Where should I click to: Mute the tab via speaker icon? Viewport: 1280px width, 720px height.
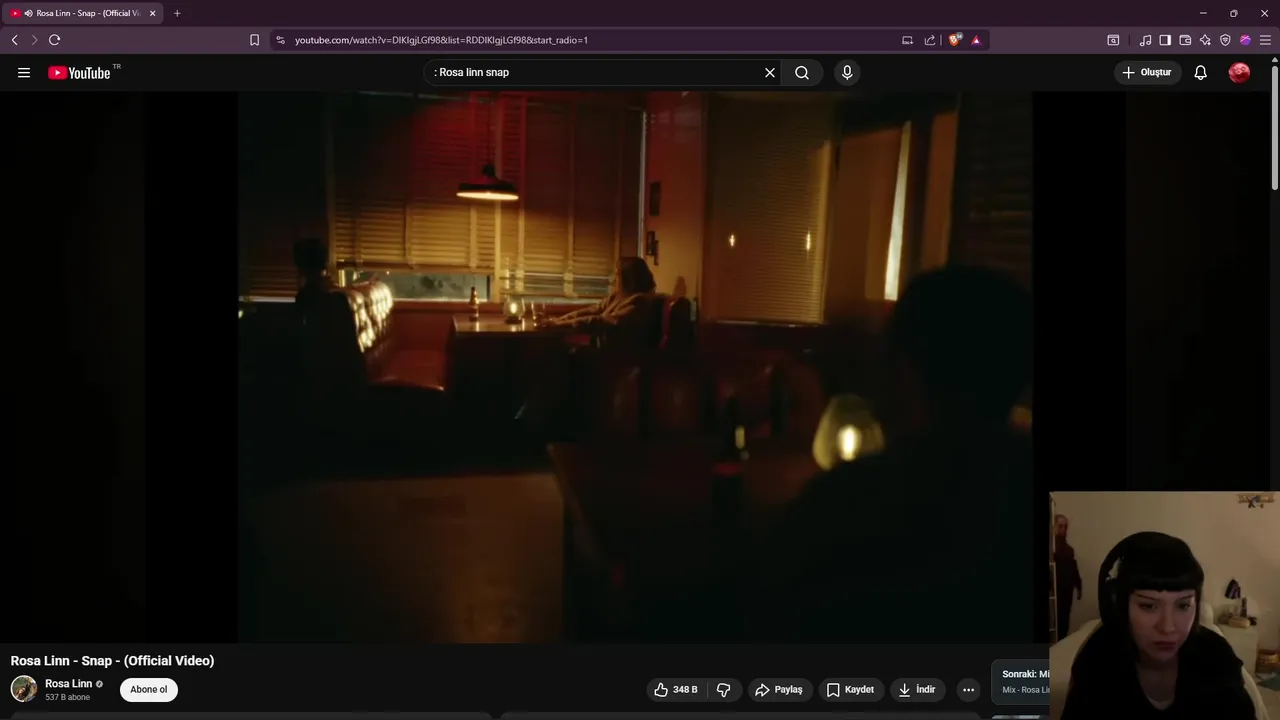click(28, 13)
